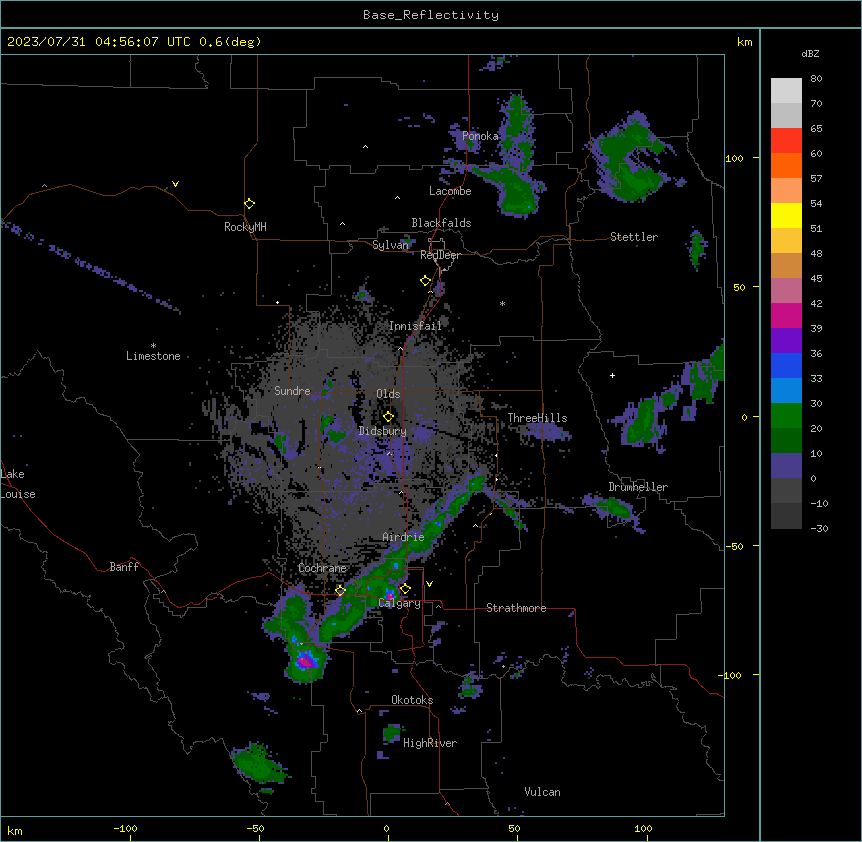The width and height of the screenshot is (862, 842).
Task: Choose the purple 39 dBZ legend swatch
Action: 786,341
